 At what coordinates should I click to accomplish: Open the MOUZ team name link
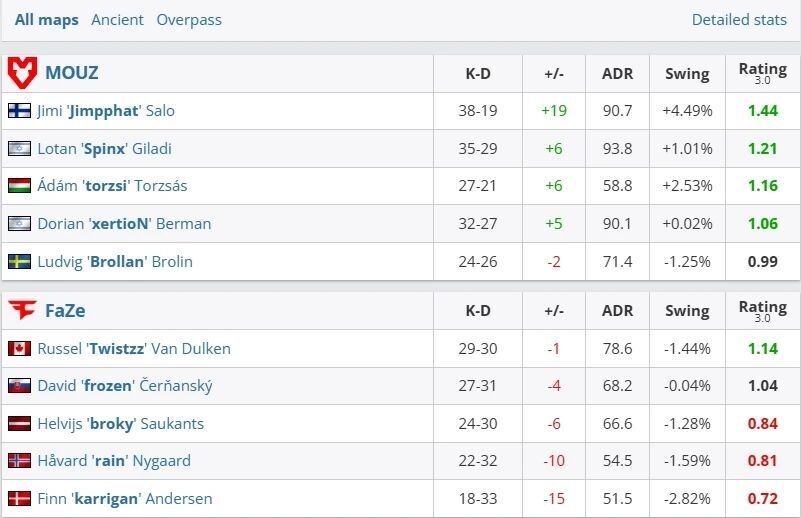72,73
